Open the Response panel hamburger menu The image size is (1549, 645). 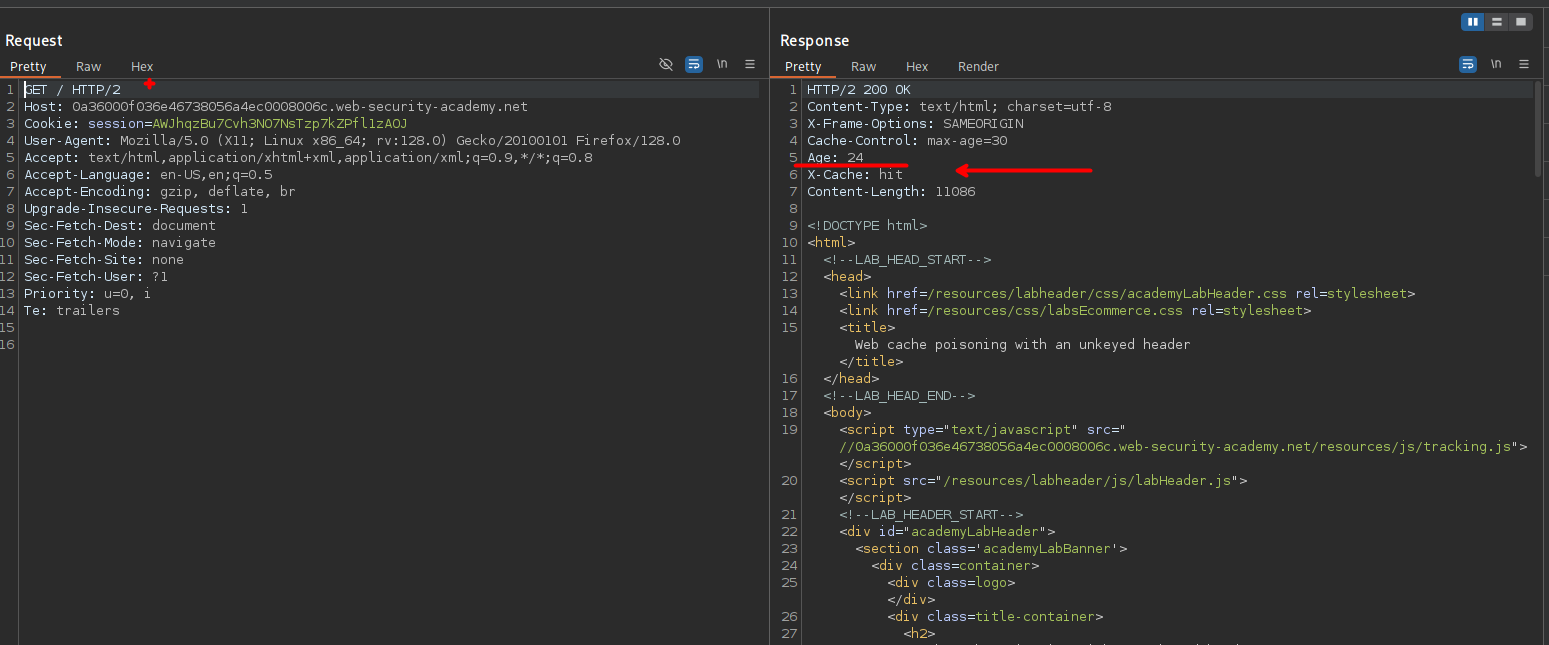coord(1524,64)
